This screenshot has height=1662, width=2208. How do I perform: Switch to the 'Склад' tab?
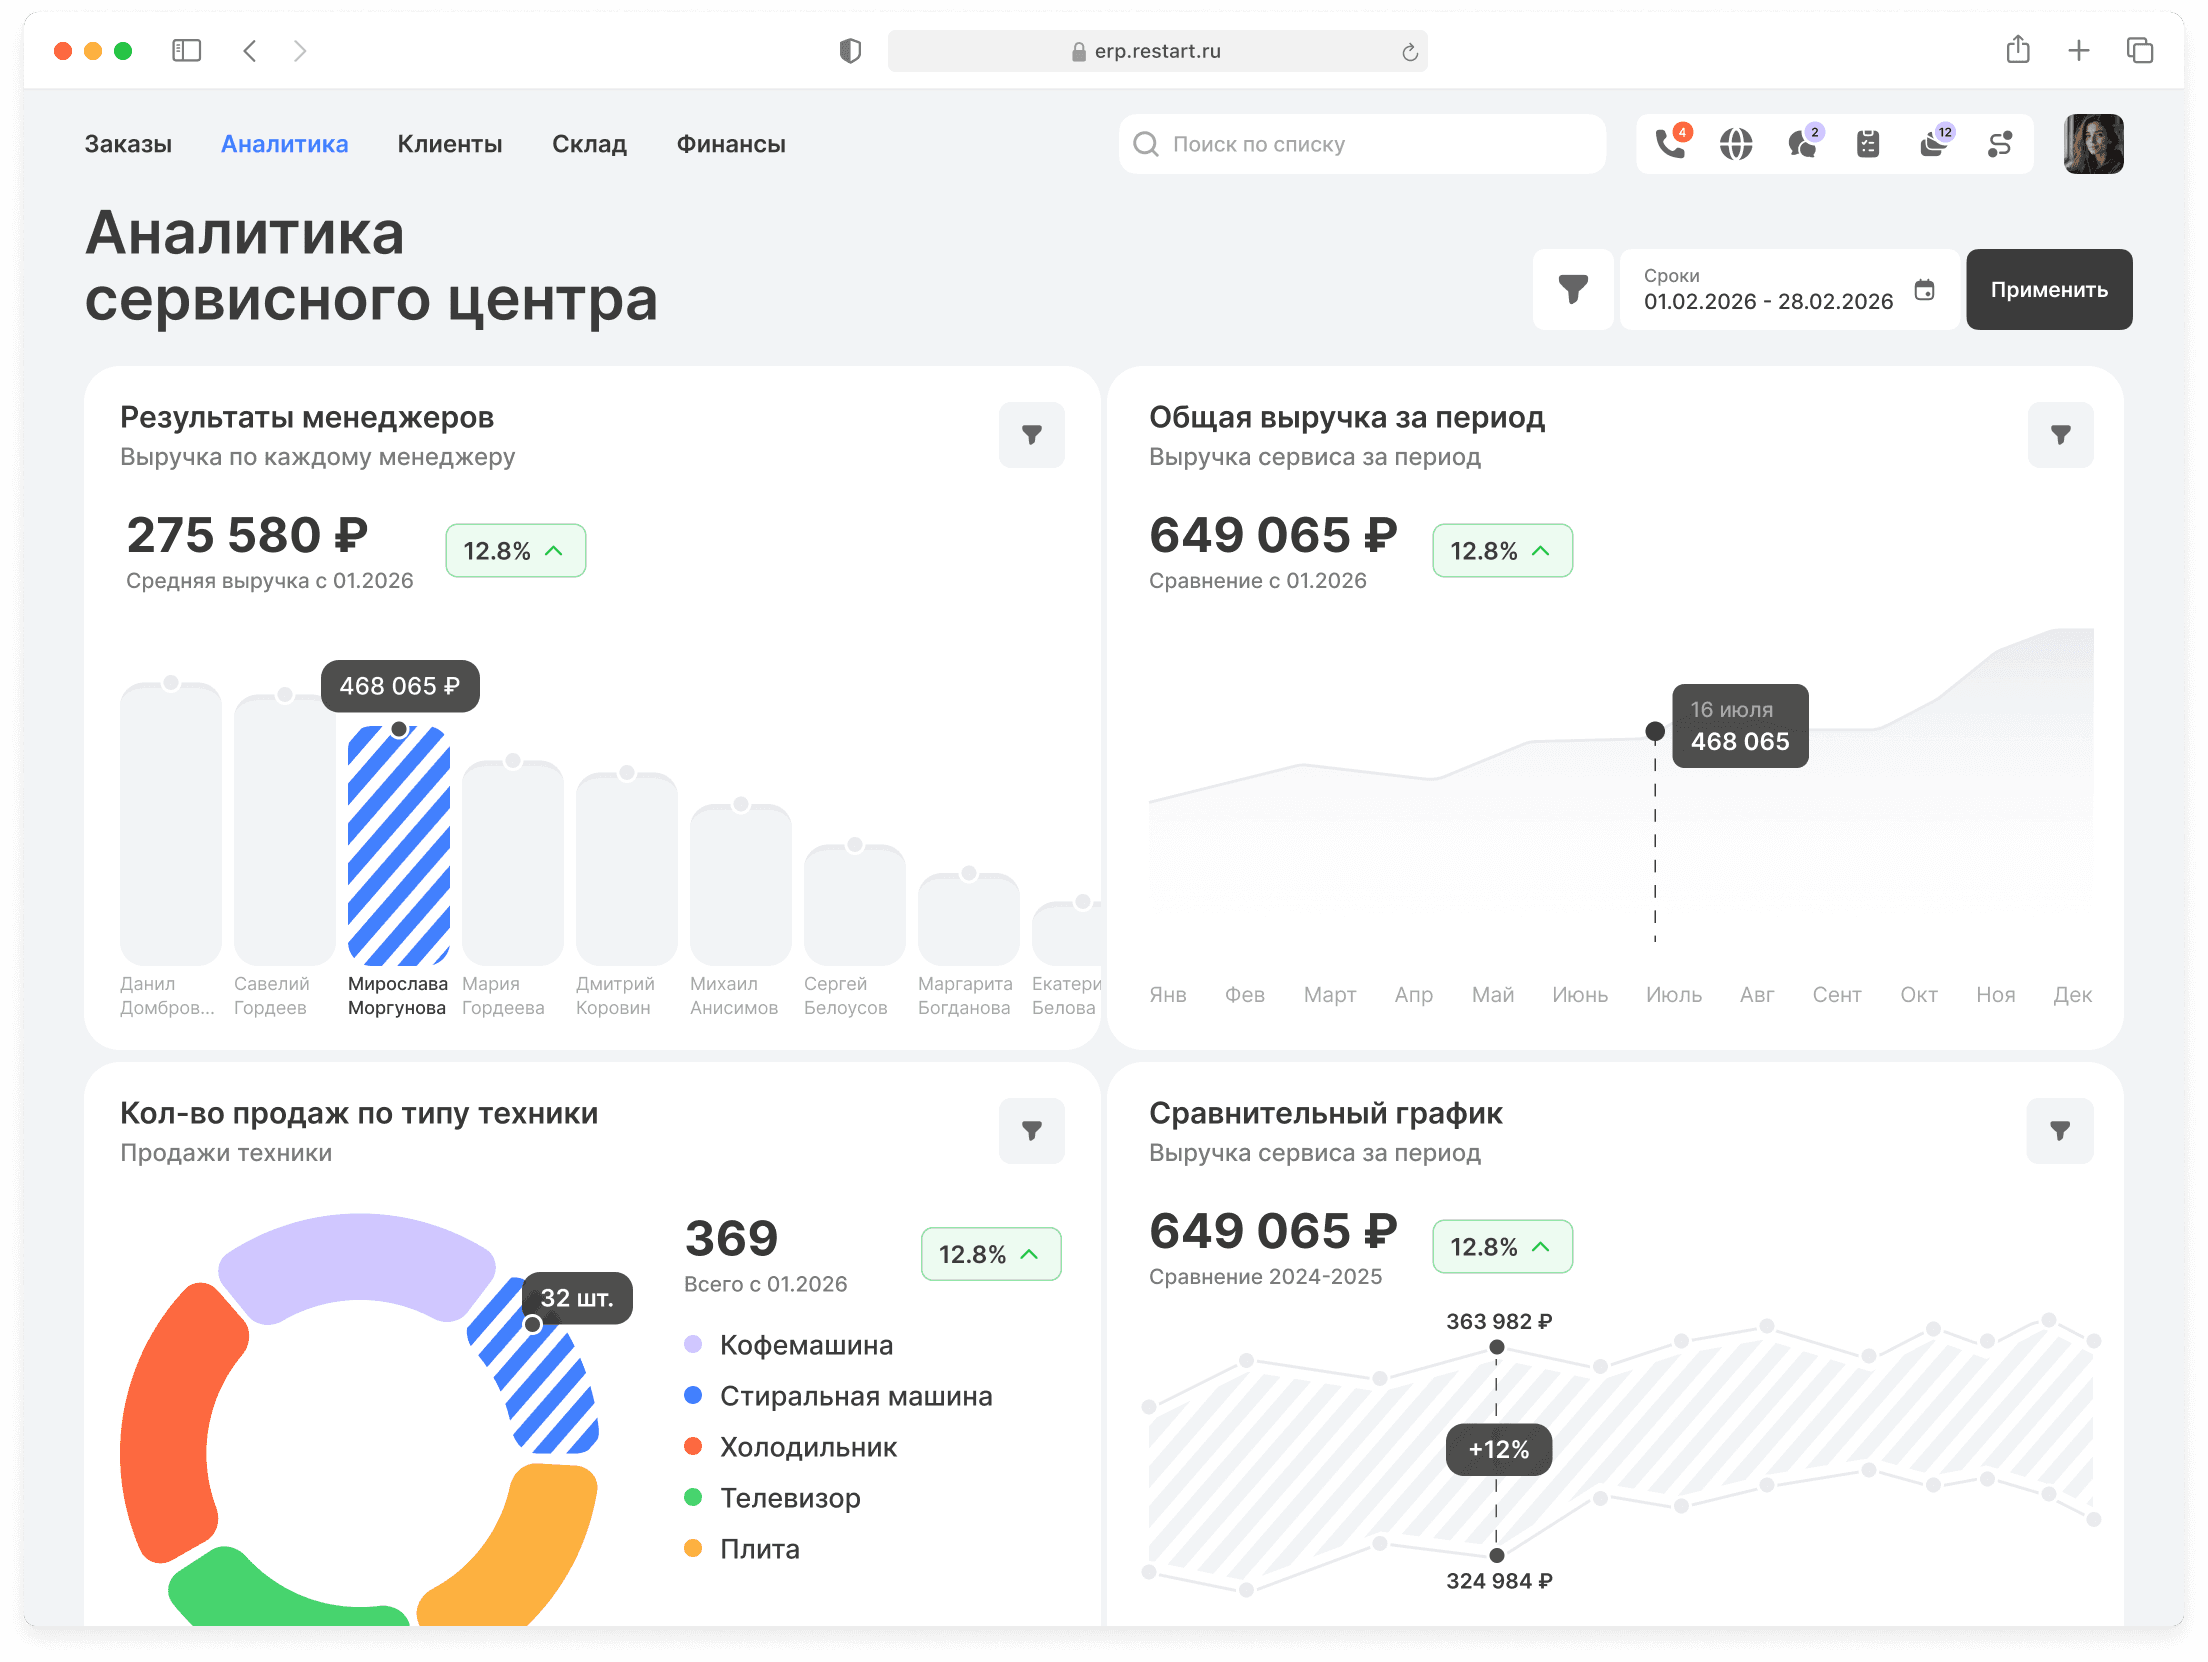click(x=589, y=144)
